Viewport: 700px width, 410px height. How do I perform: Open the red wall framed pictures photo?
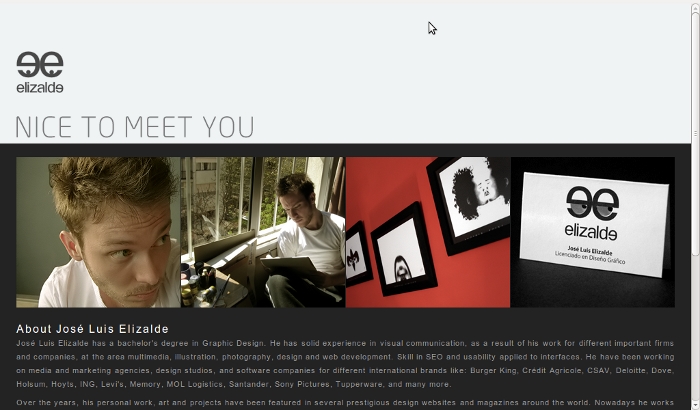[x=428, y=232]
